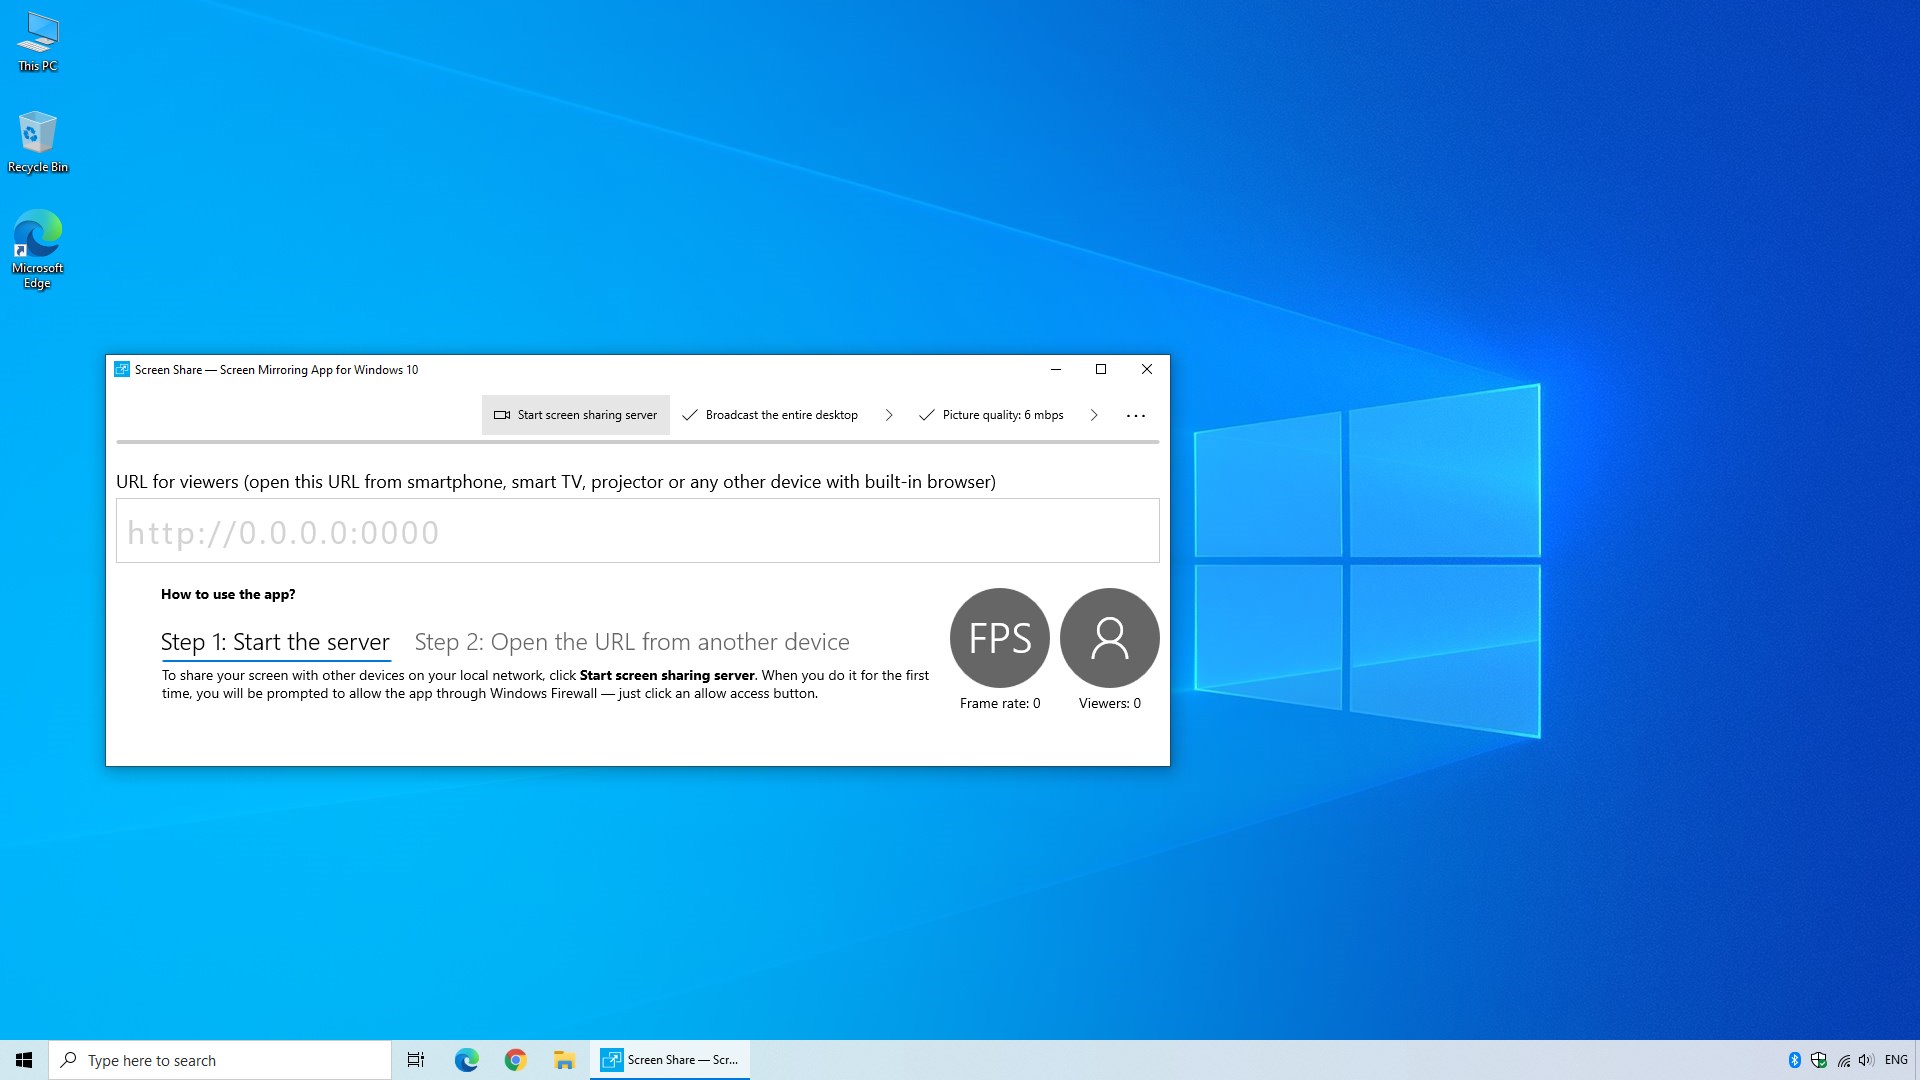Click the Screen Share app icon in taskbar

click(x=611, y=1059)
